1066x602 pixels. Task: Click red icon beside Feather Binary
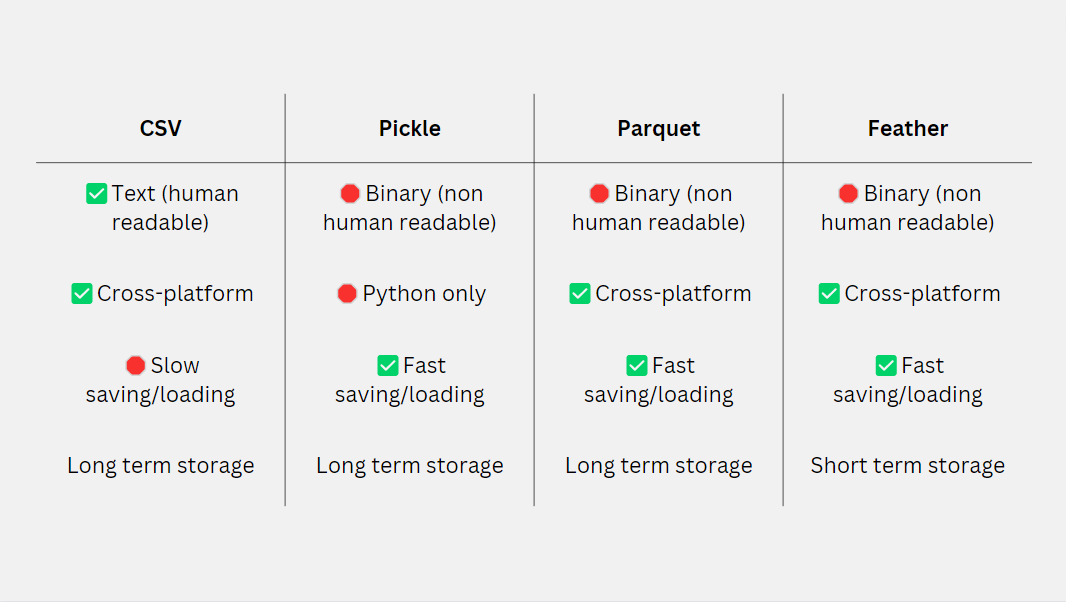(848, 194)
